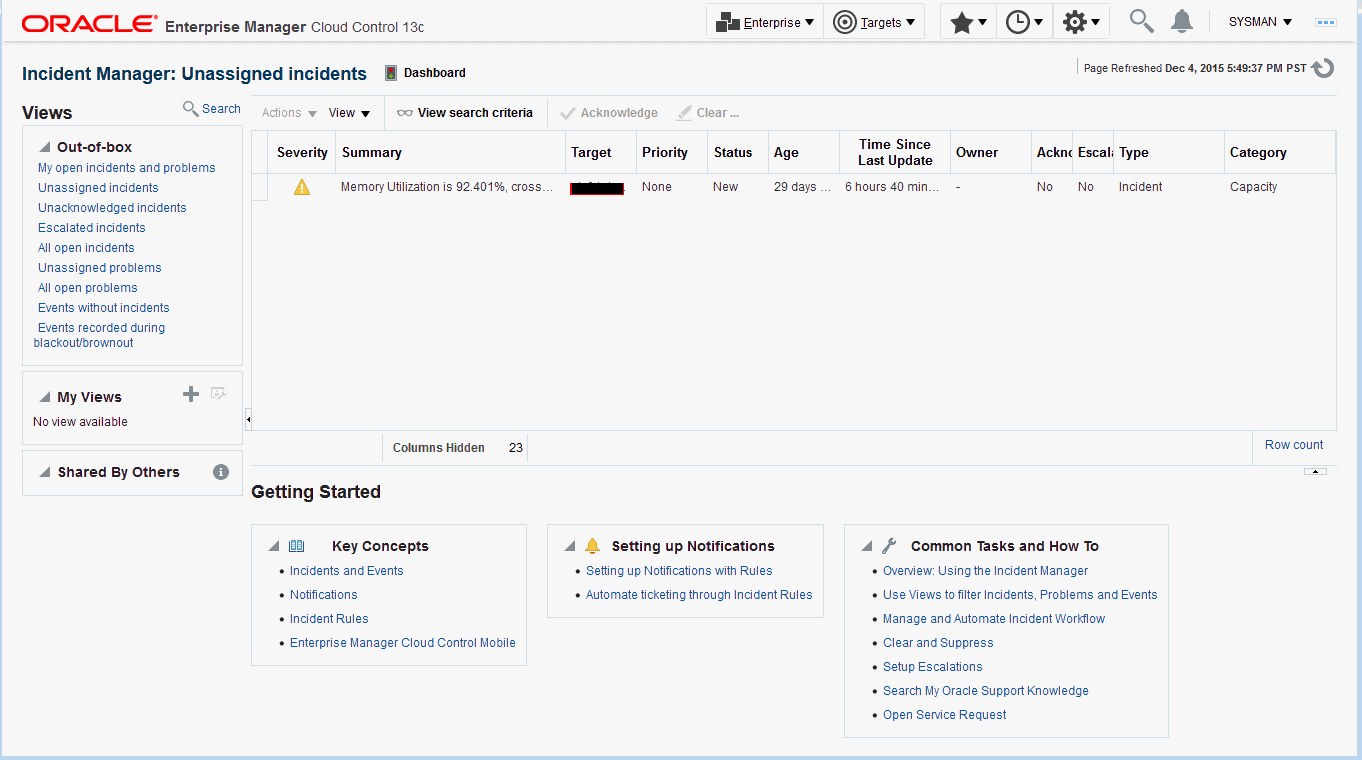Select the Unacknowledged incidents view
The width and height of the screenshot is (1362, 760).
pos(112,208)
